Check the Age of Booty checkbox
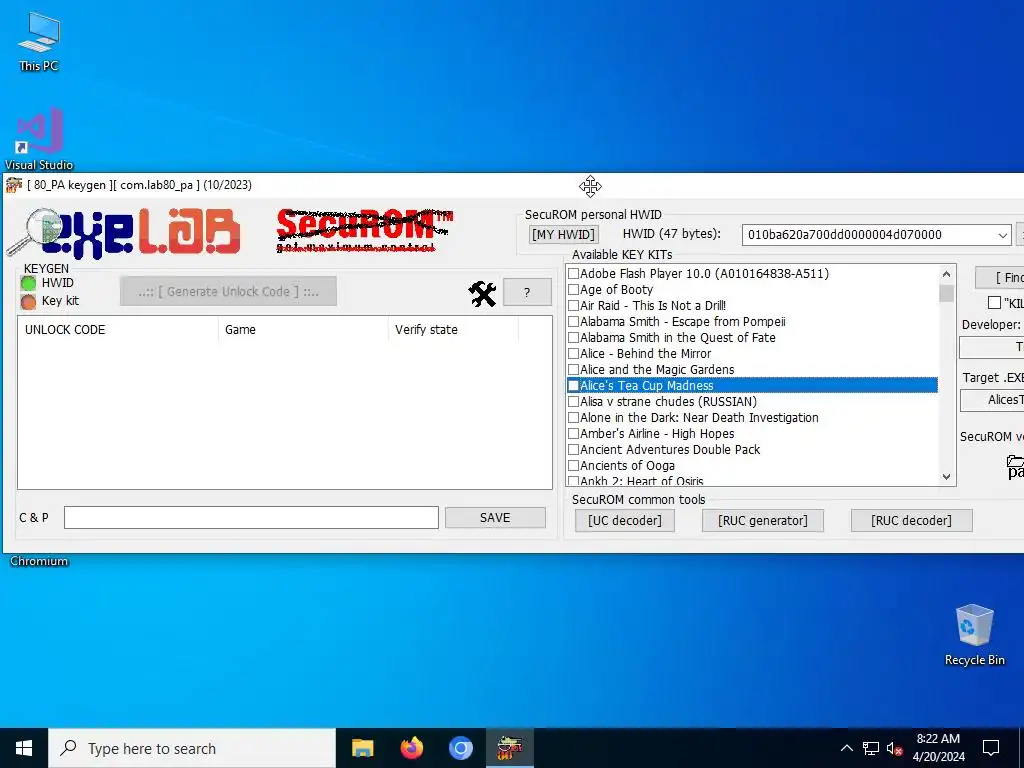The width and height of the screenshot is (1024, 768). pyautogui.click(x=573, y=289)
